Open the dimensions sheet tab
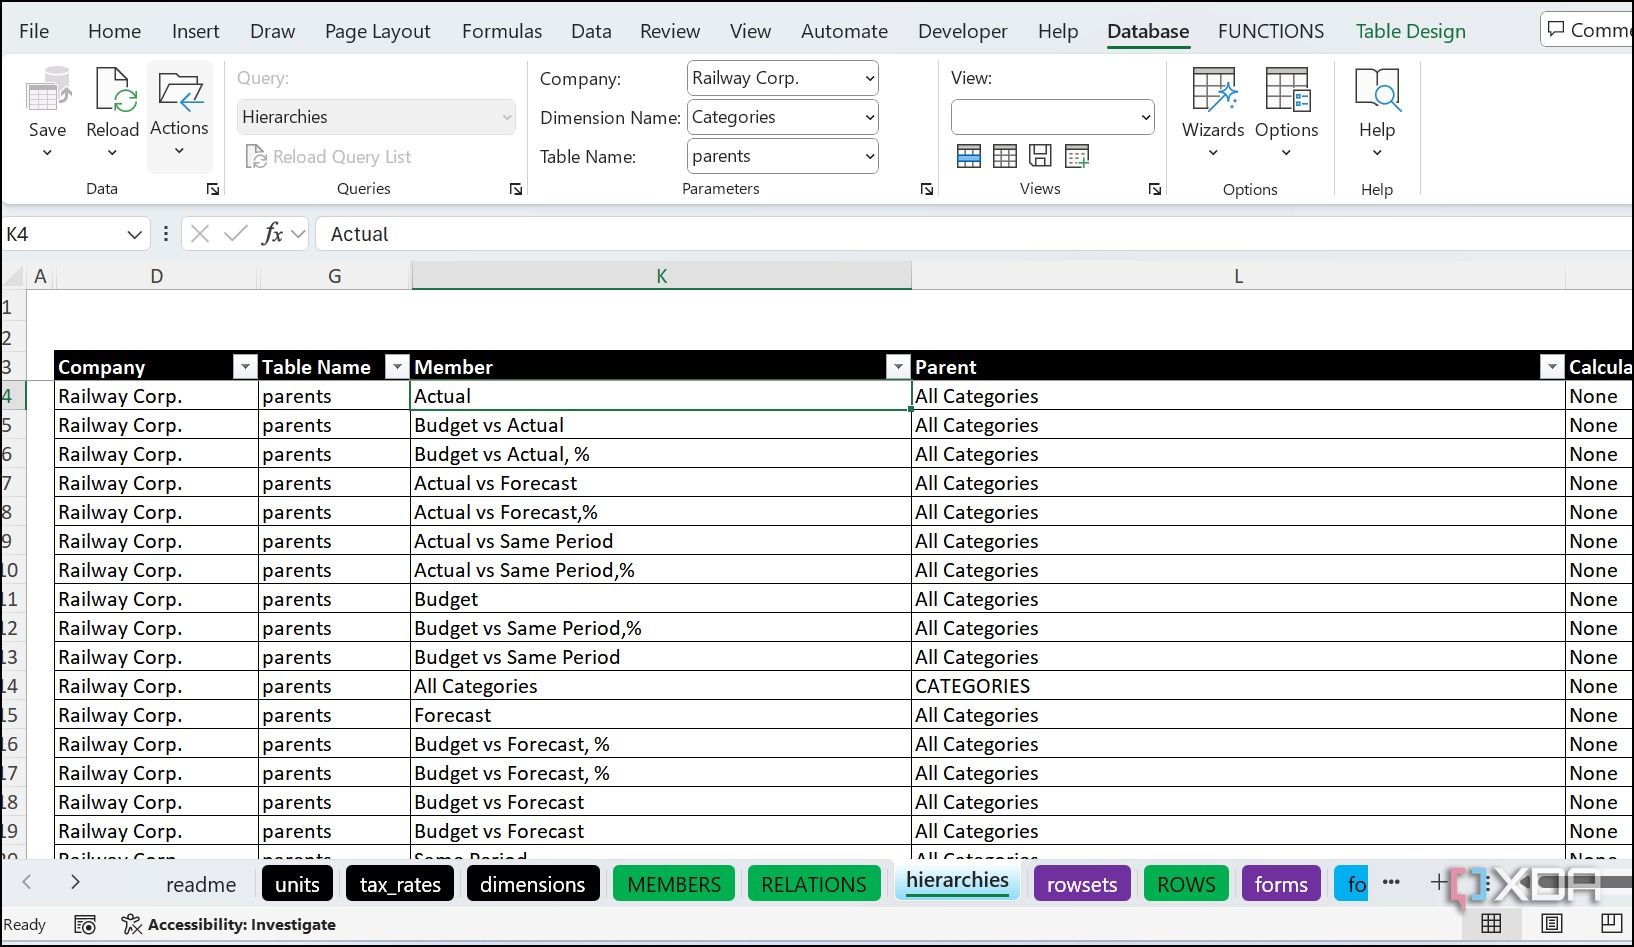 point(532,884)
